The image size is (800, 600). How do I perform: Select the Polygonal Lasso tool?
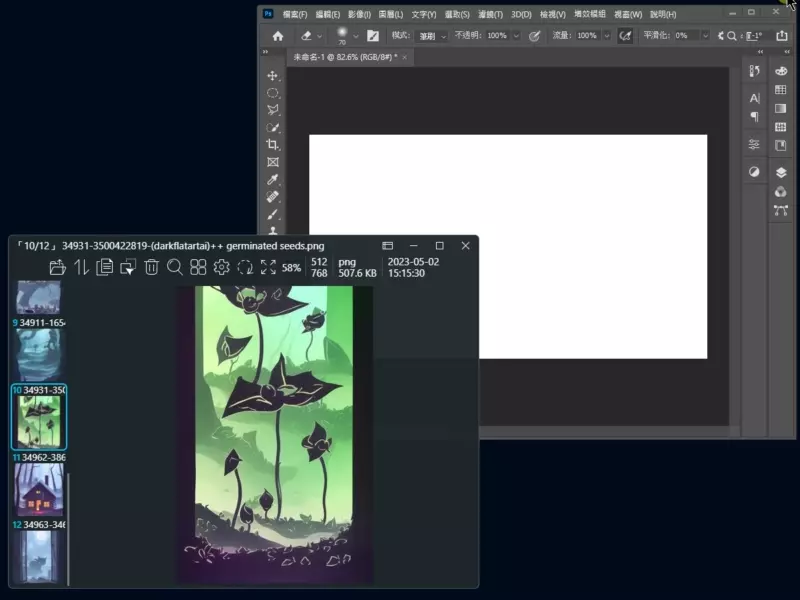[272, 110]
